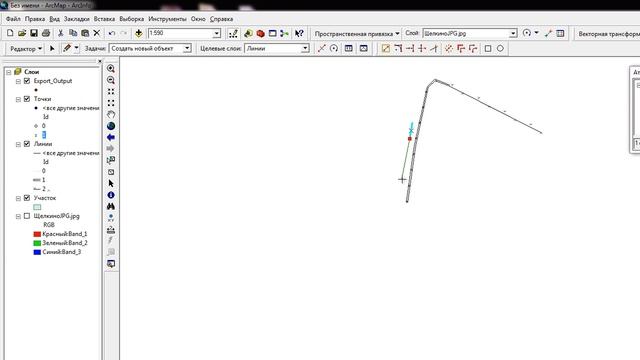Open the Файл menu

coord(13,19)
